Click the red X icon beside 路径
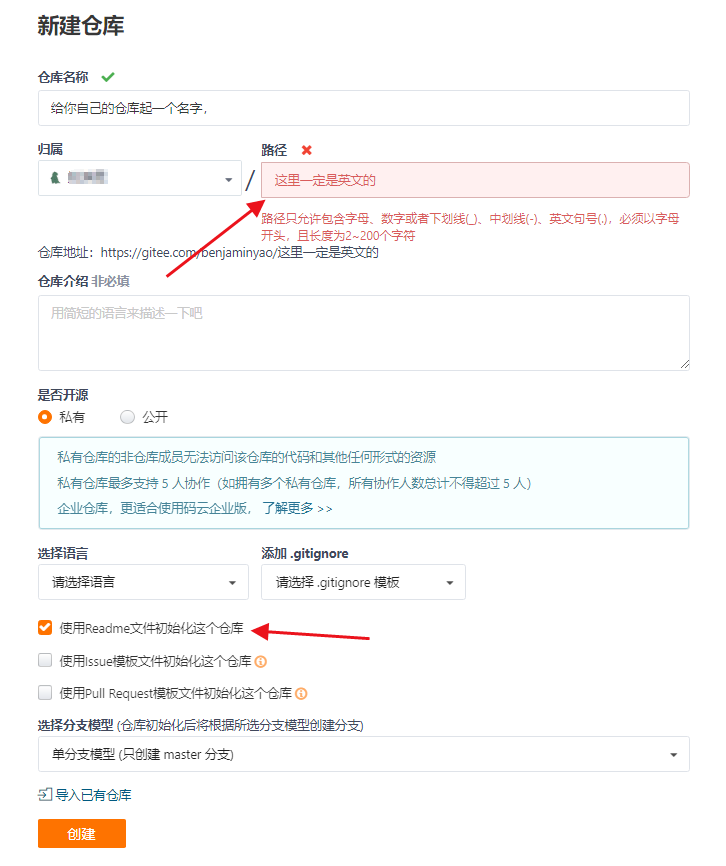This screenshot has height=866, width=726. click(306, 150)
